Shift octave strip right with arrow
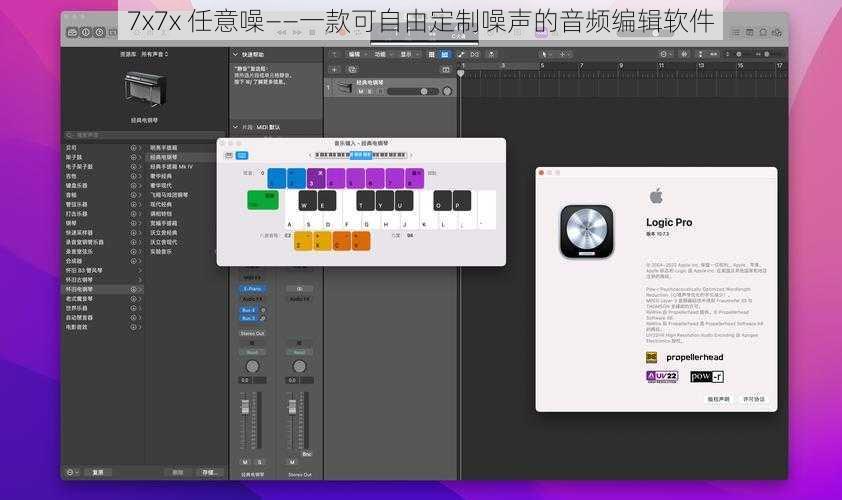 click(411, 155)
